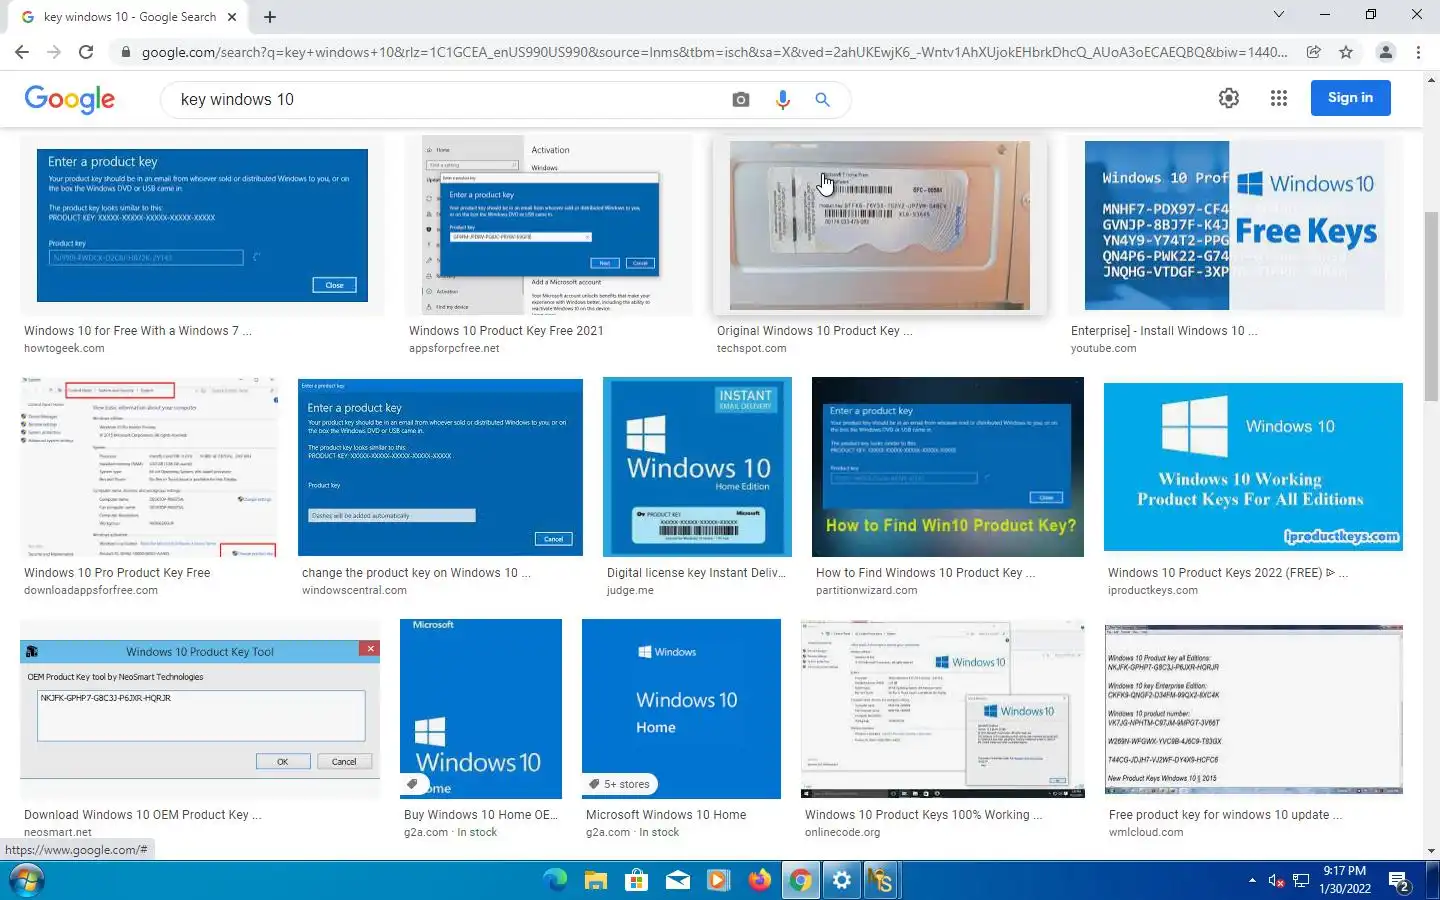Click the neosmart.net source link

click(x=58, y=833)
